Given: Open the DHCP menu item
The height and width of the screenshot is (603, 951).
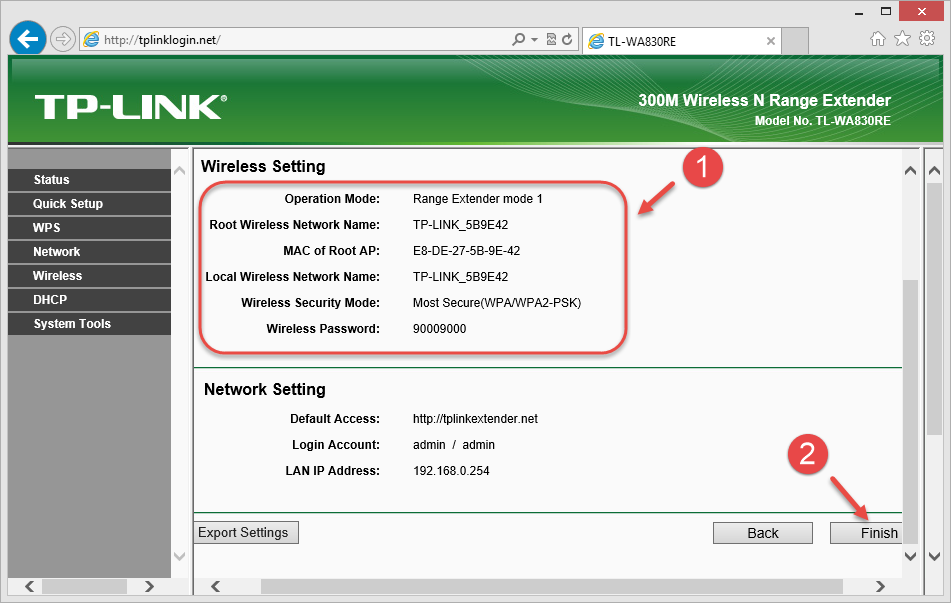Looking at the screenshot, I should coord(90,300).
